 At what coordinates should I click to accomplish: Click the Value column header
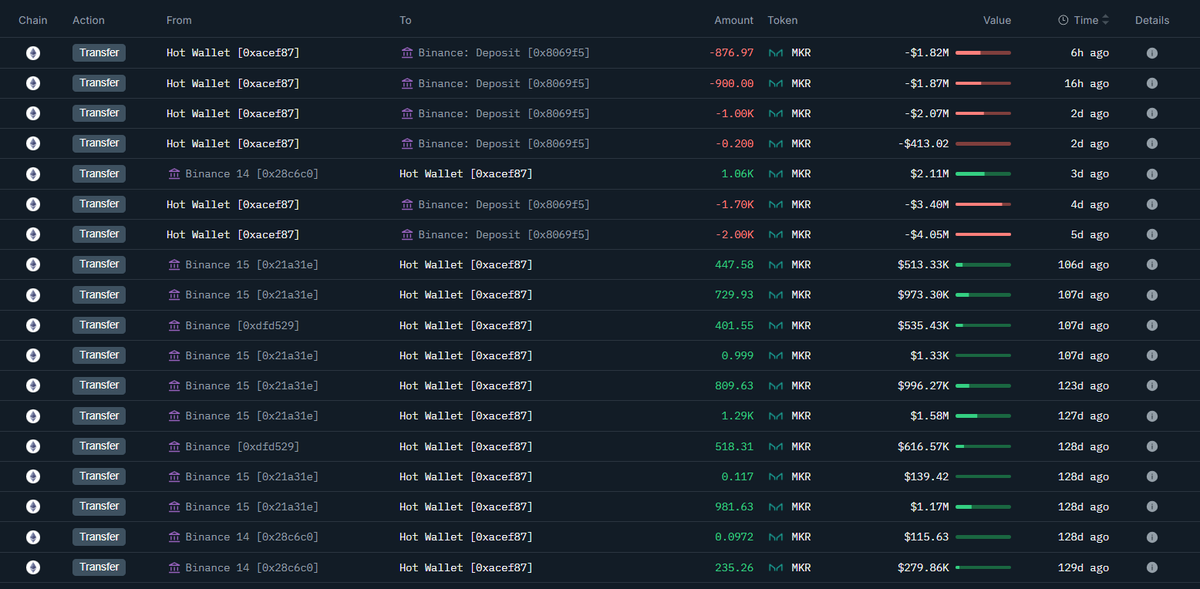point(997,20)
